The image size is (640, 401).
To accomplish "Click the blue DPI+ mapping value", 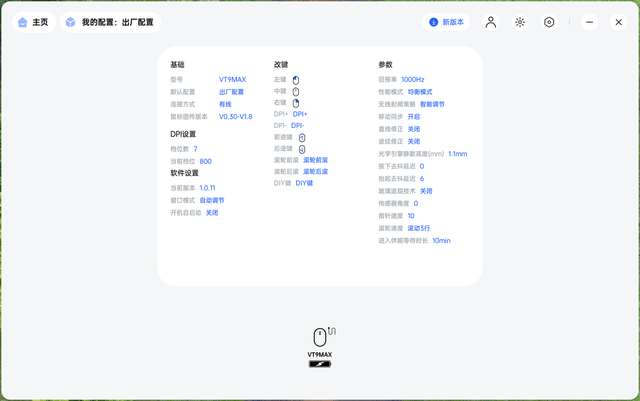I will [x=300, y=114].
